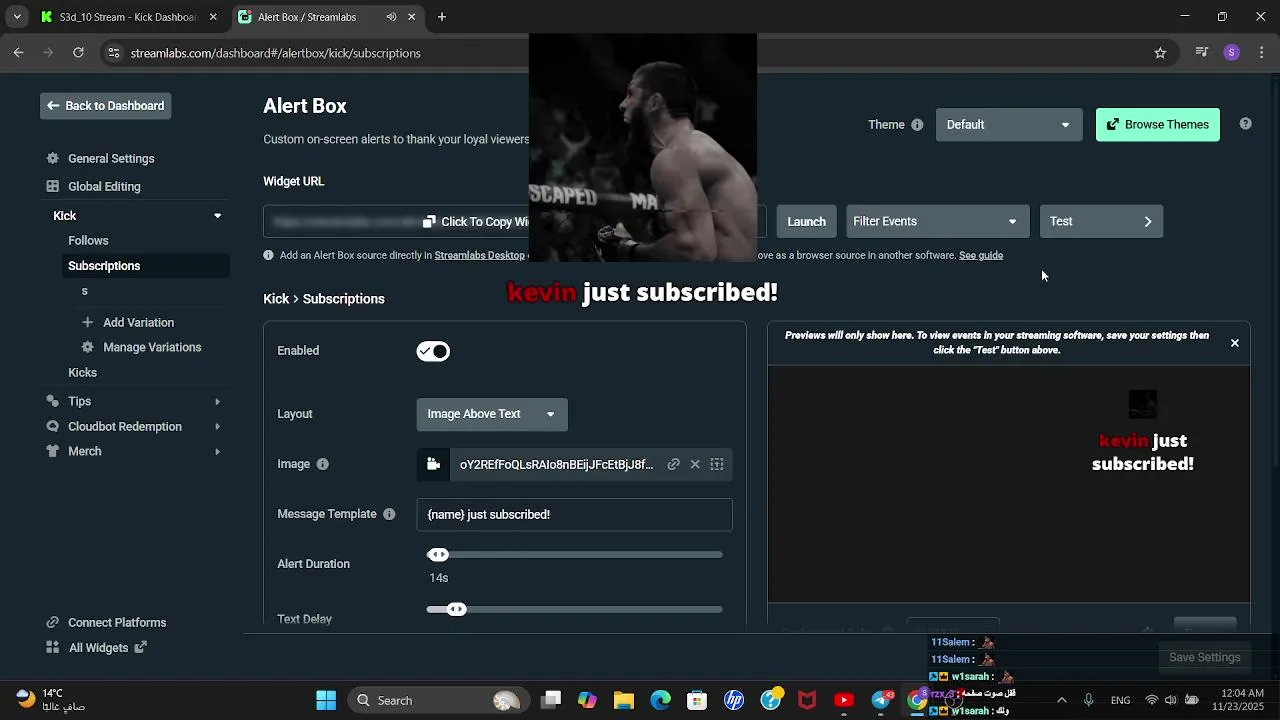Click the Alert Duration slider handle
The height and width of the screenshot is (720, 1280).
[438, 555]
